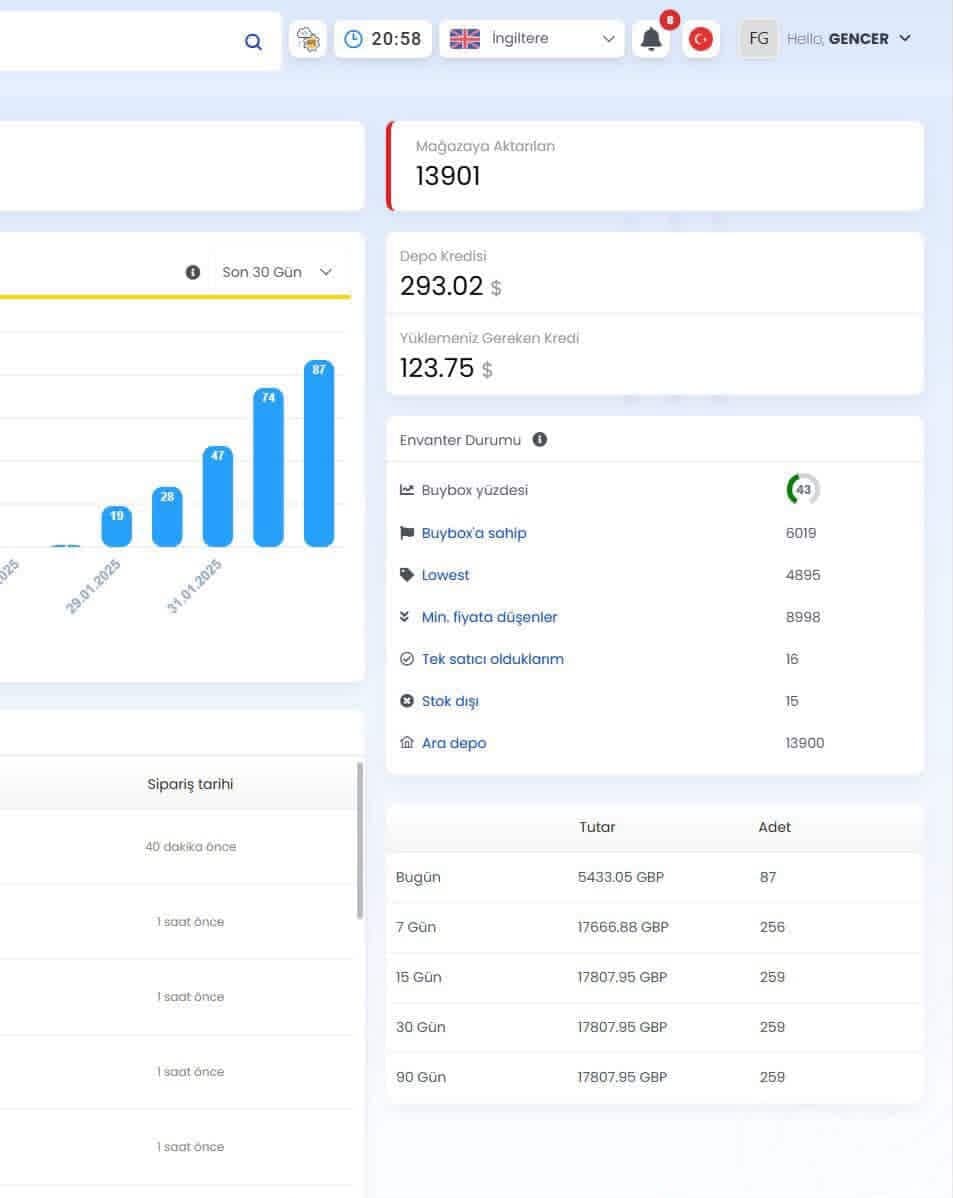Open the İngiltere country dropdown
The image size is (953, 1198).
(x=532, y=38)
